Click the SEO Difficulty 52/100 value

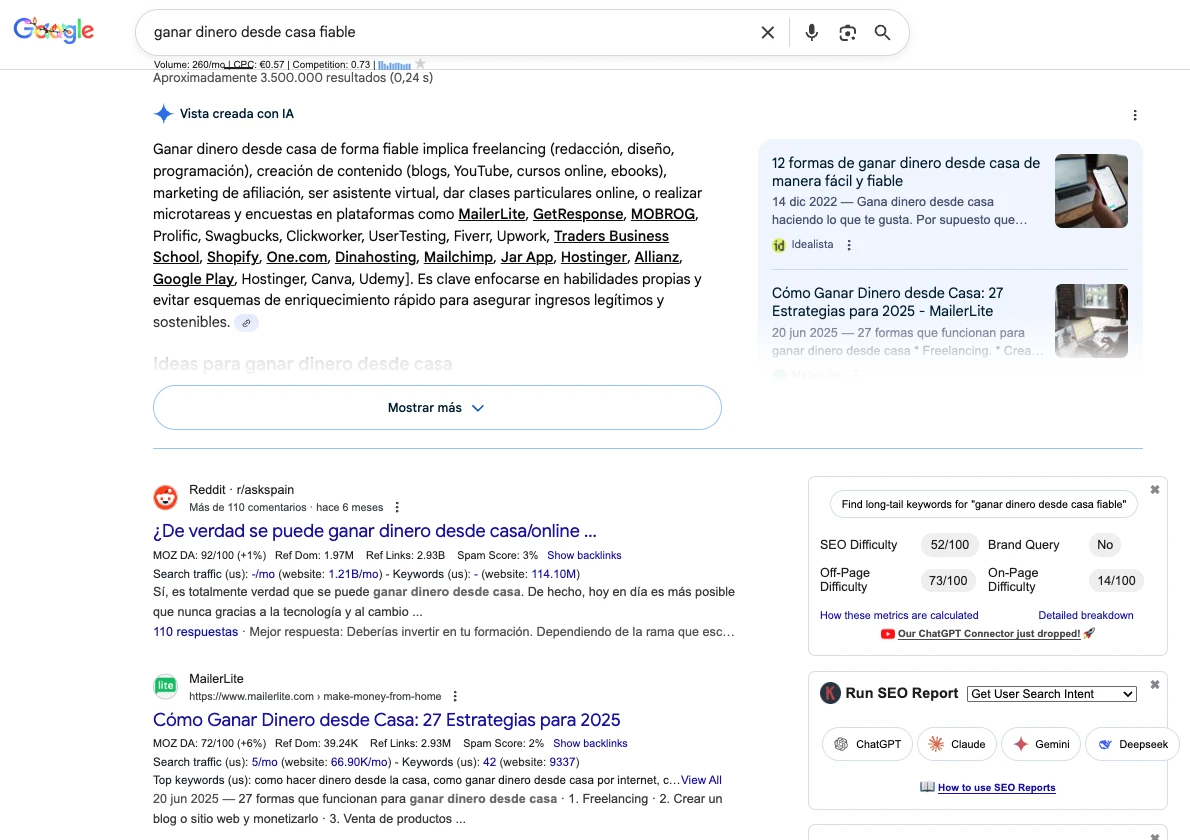point(949,545)
